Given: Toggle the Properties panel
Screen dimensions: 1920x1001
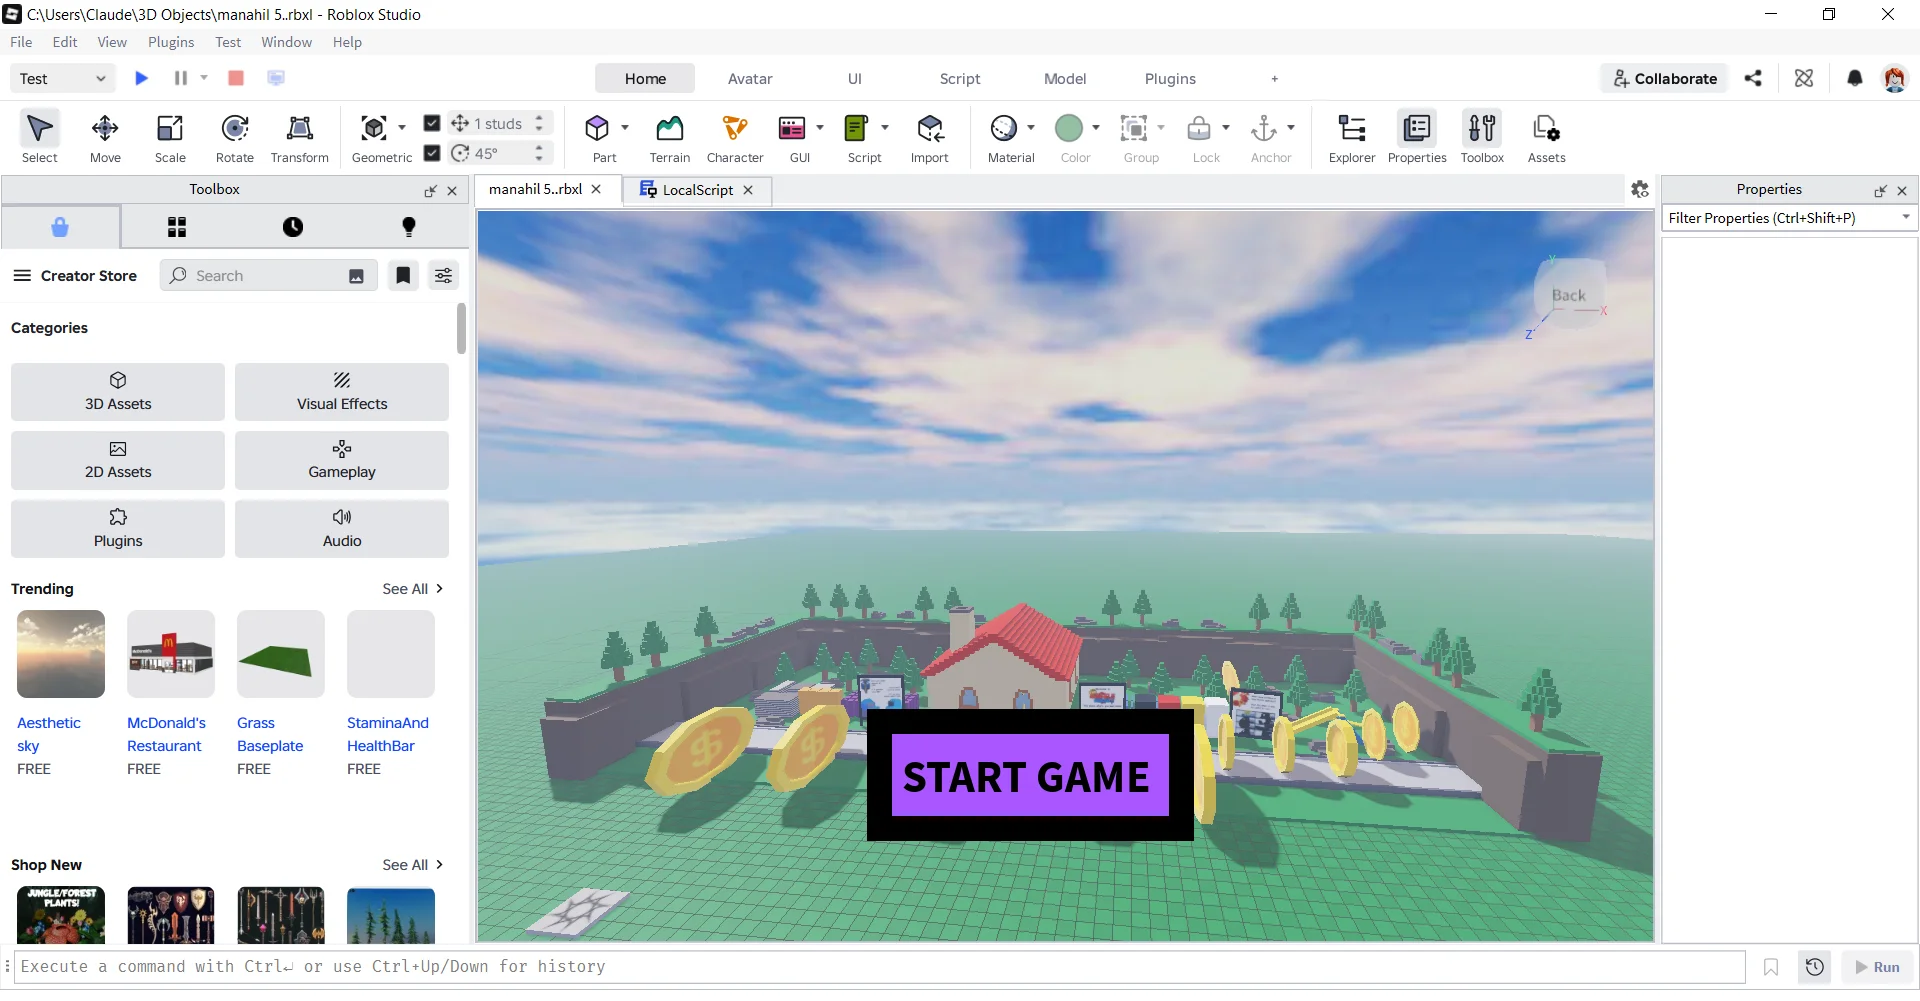Looking at the screenshot, I should tap(1417, 136).
